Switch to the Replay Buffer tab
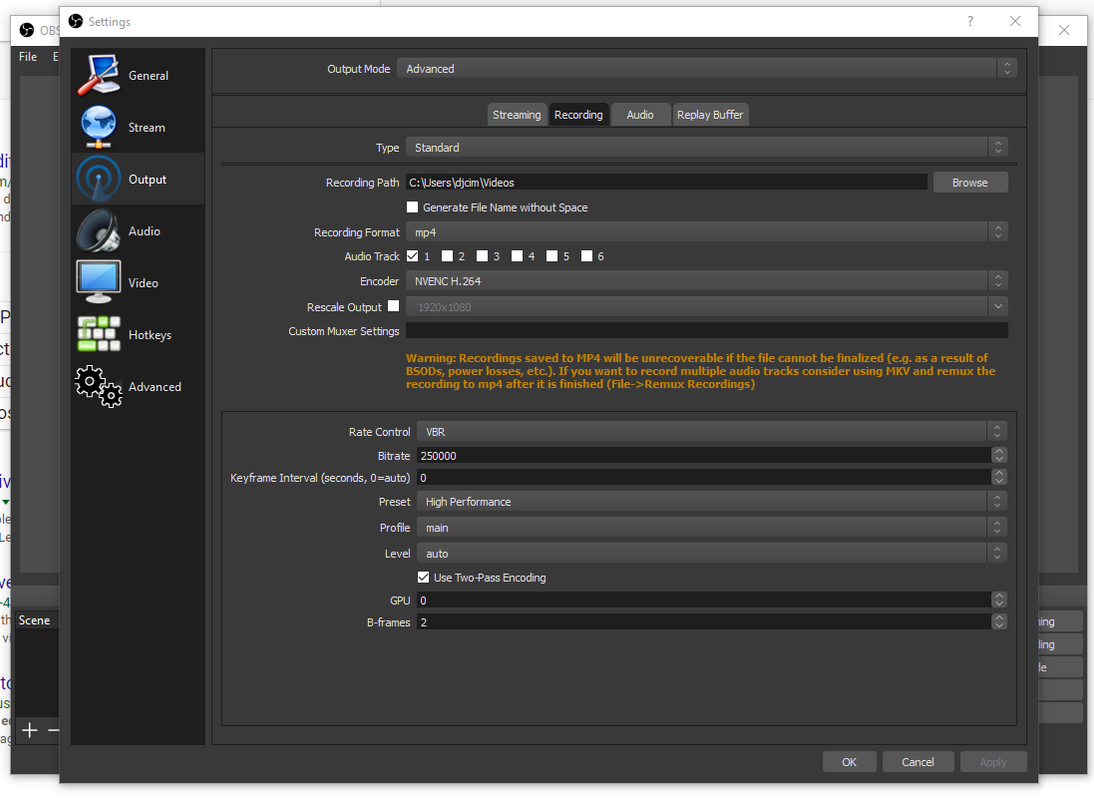Screen dimensions: 1094x800 [x=710, y=114]
